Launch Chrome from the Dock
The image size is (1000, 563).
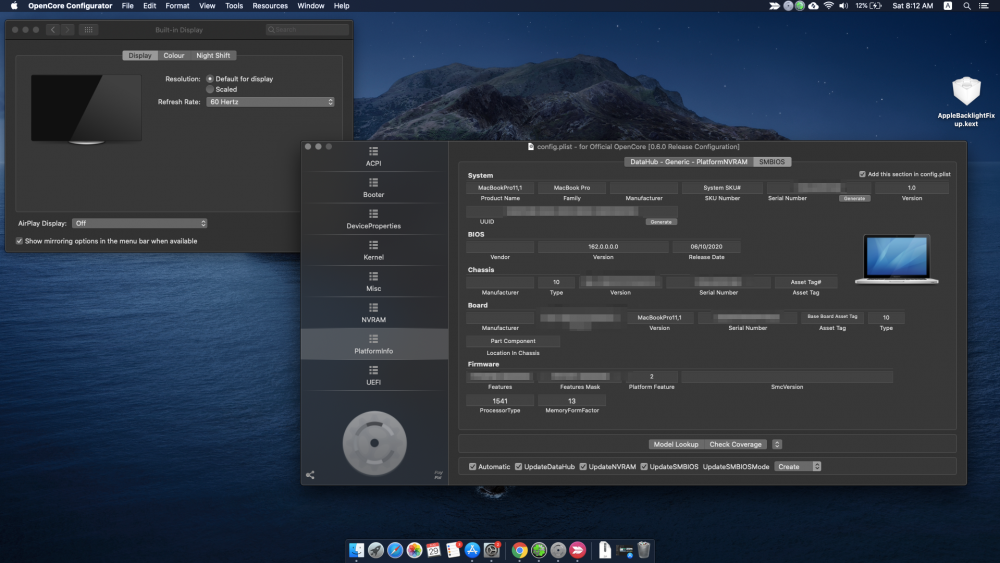(x=519, y=550)
